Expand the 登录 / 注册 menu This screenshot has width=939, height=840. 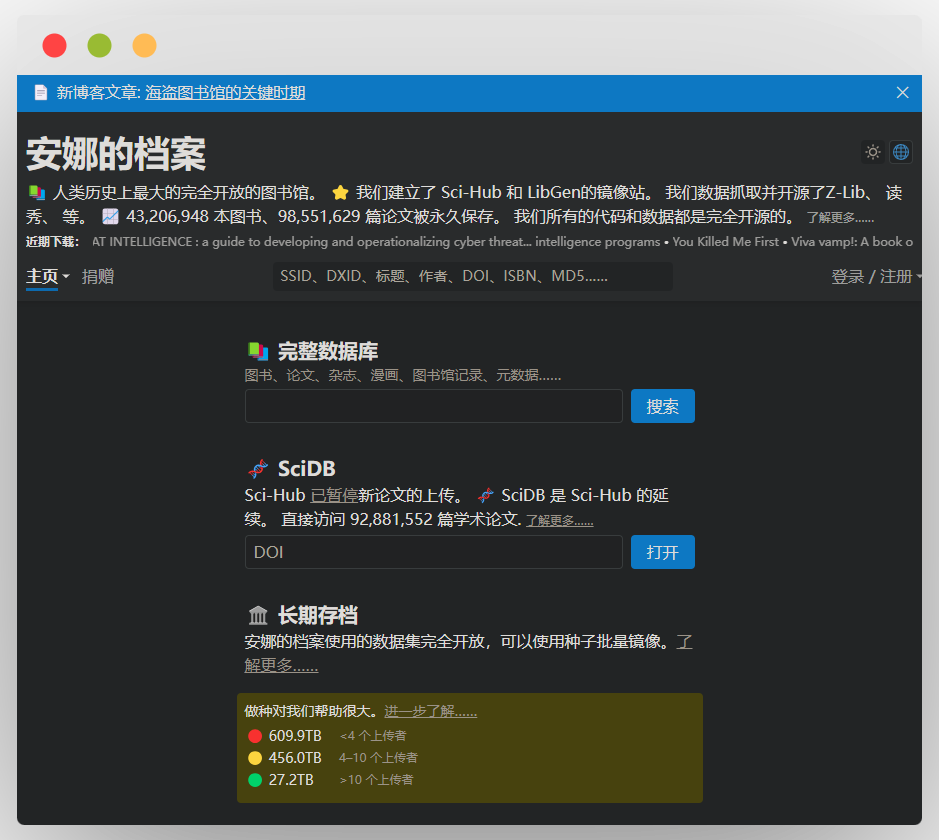point(876,276)
